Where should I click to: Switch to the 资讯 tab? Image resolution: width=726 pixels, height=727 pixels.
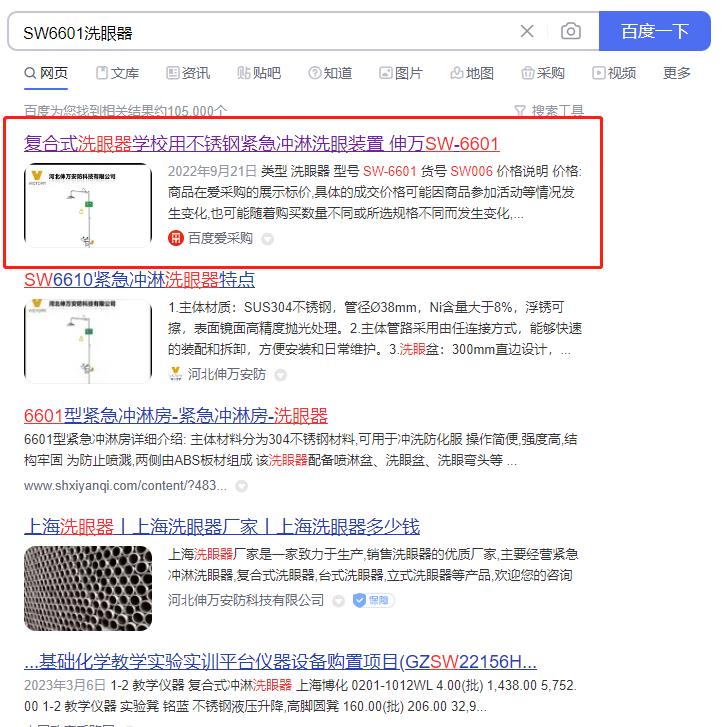tap(188, 73)
